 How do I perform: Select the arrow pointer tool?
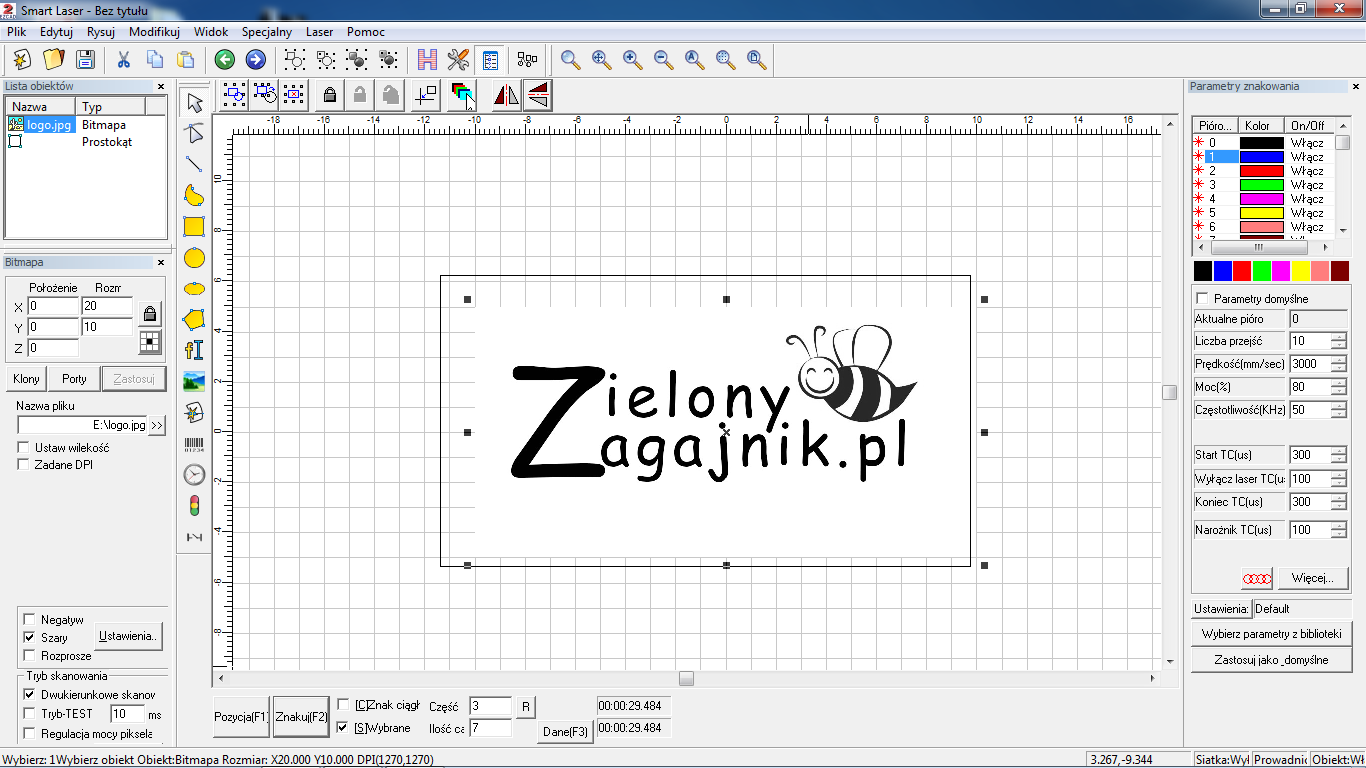coord(194,103)
